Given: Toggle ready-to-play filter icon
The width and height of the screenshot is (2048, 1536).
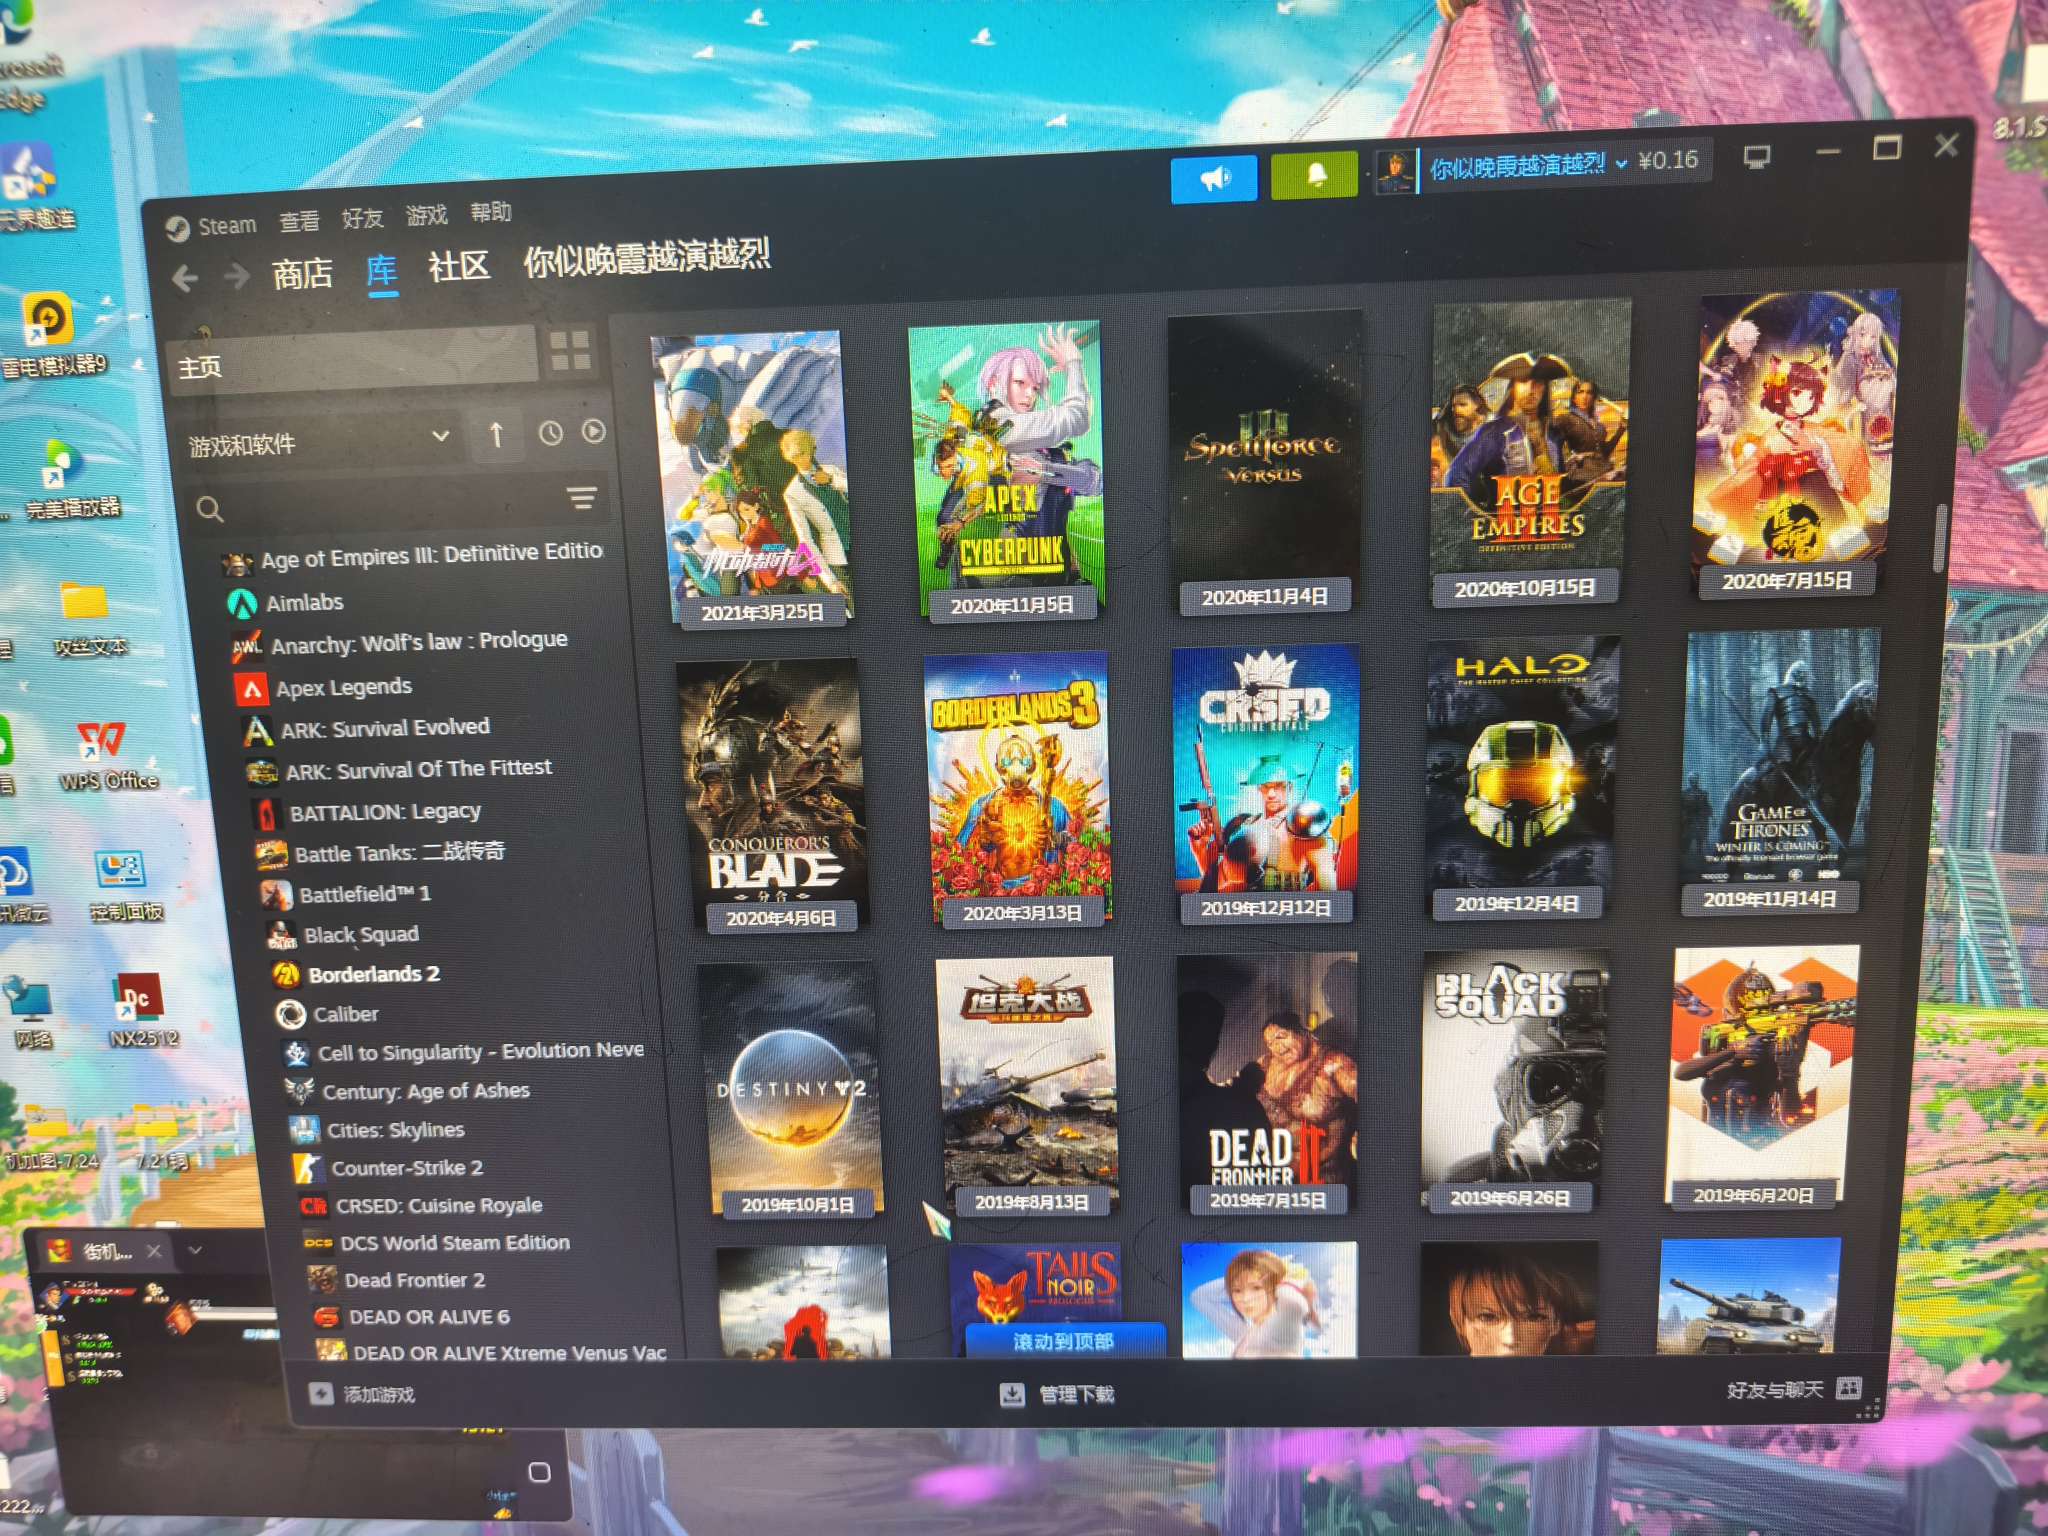Looking at the screenshot, I should pyautogui.click(x=594, y=431).
